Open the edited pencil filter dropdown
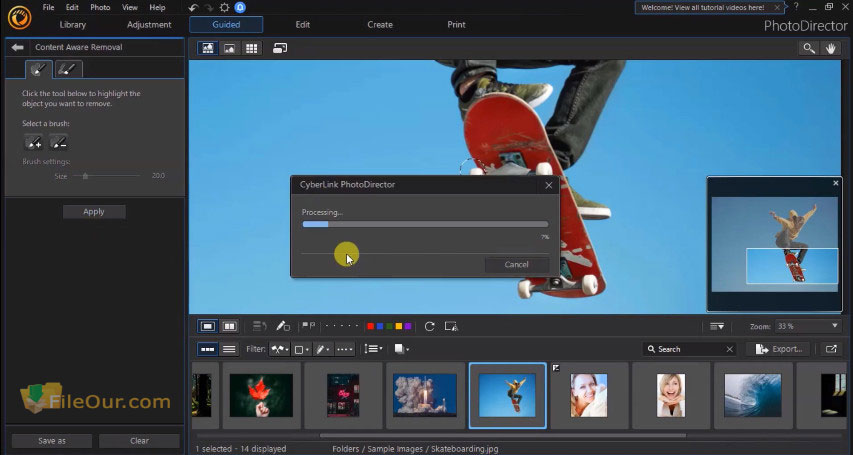 [323, 349]
